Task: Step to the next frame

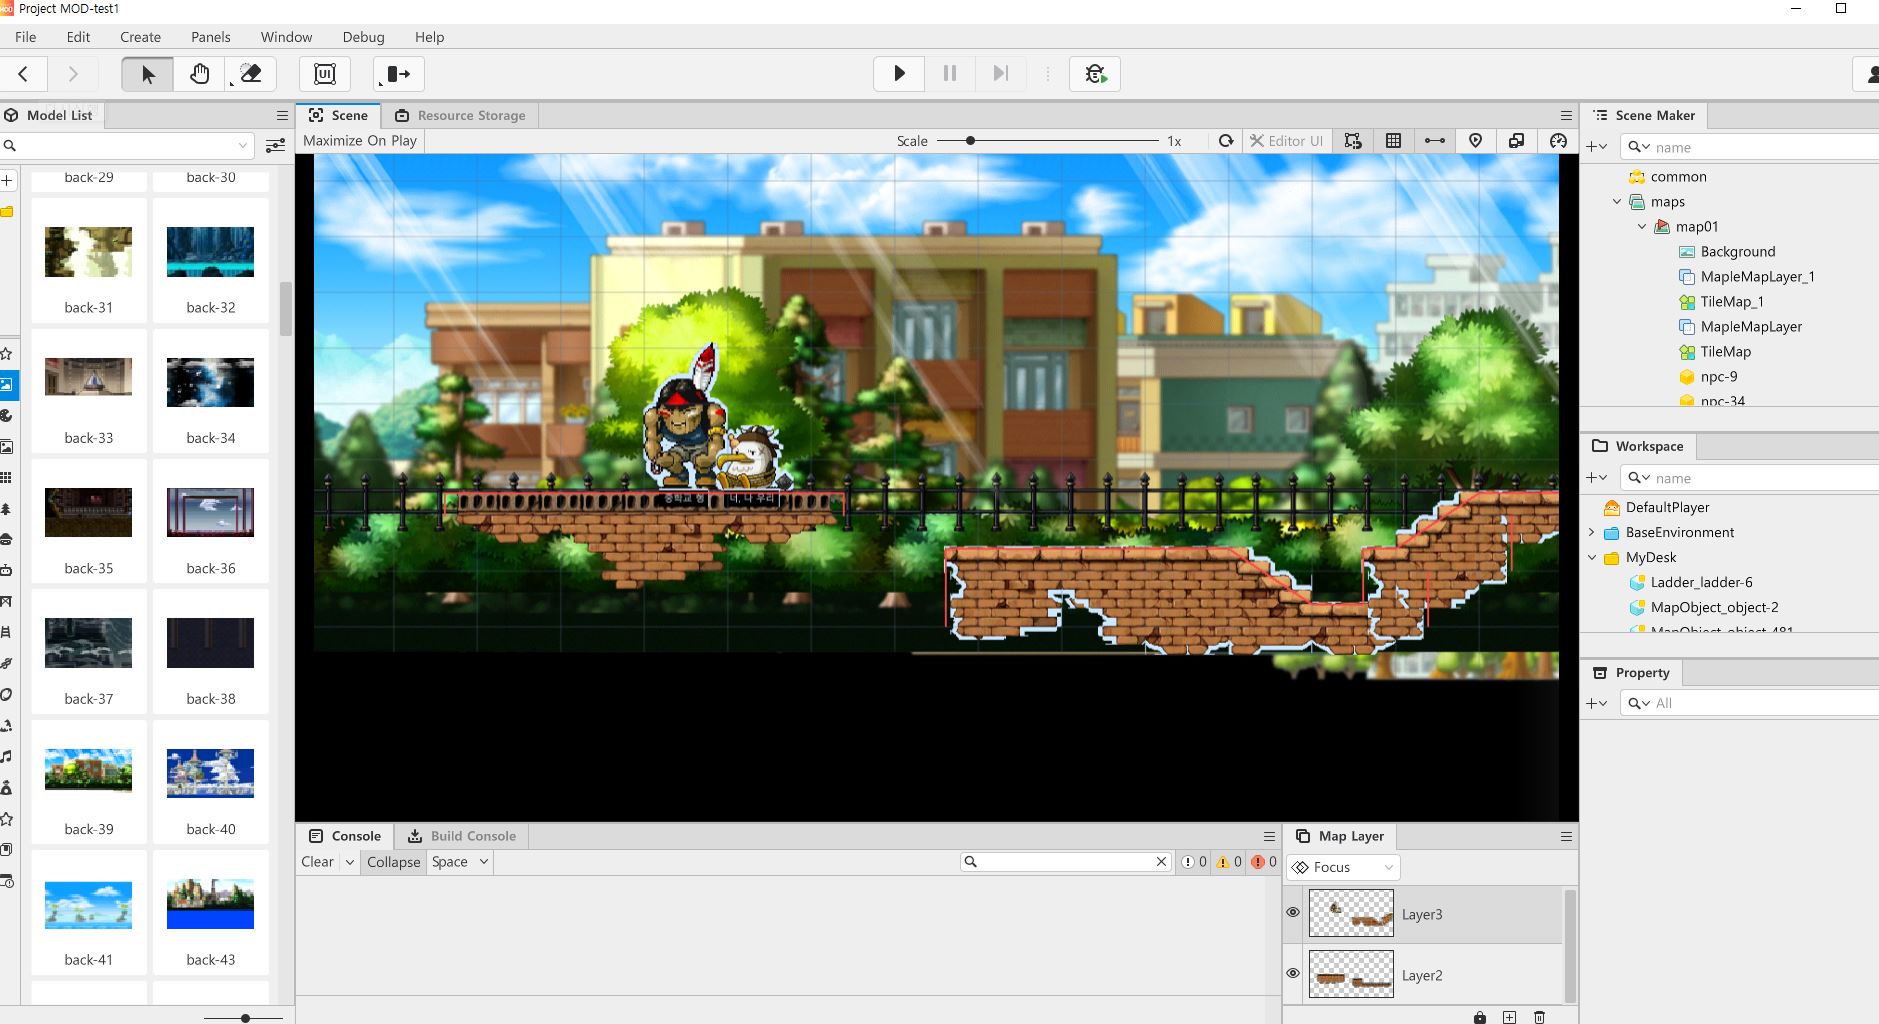Action: tap(1000, 74)
